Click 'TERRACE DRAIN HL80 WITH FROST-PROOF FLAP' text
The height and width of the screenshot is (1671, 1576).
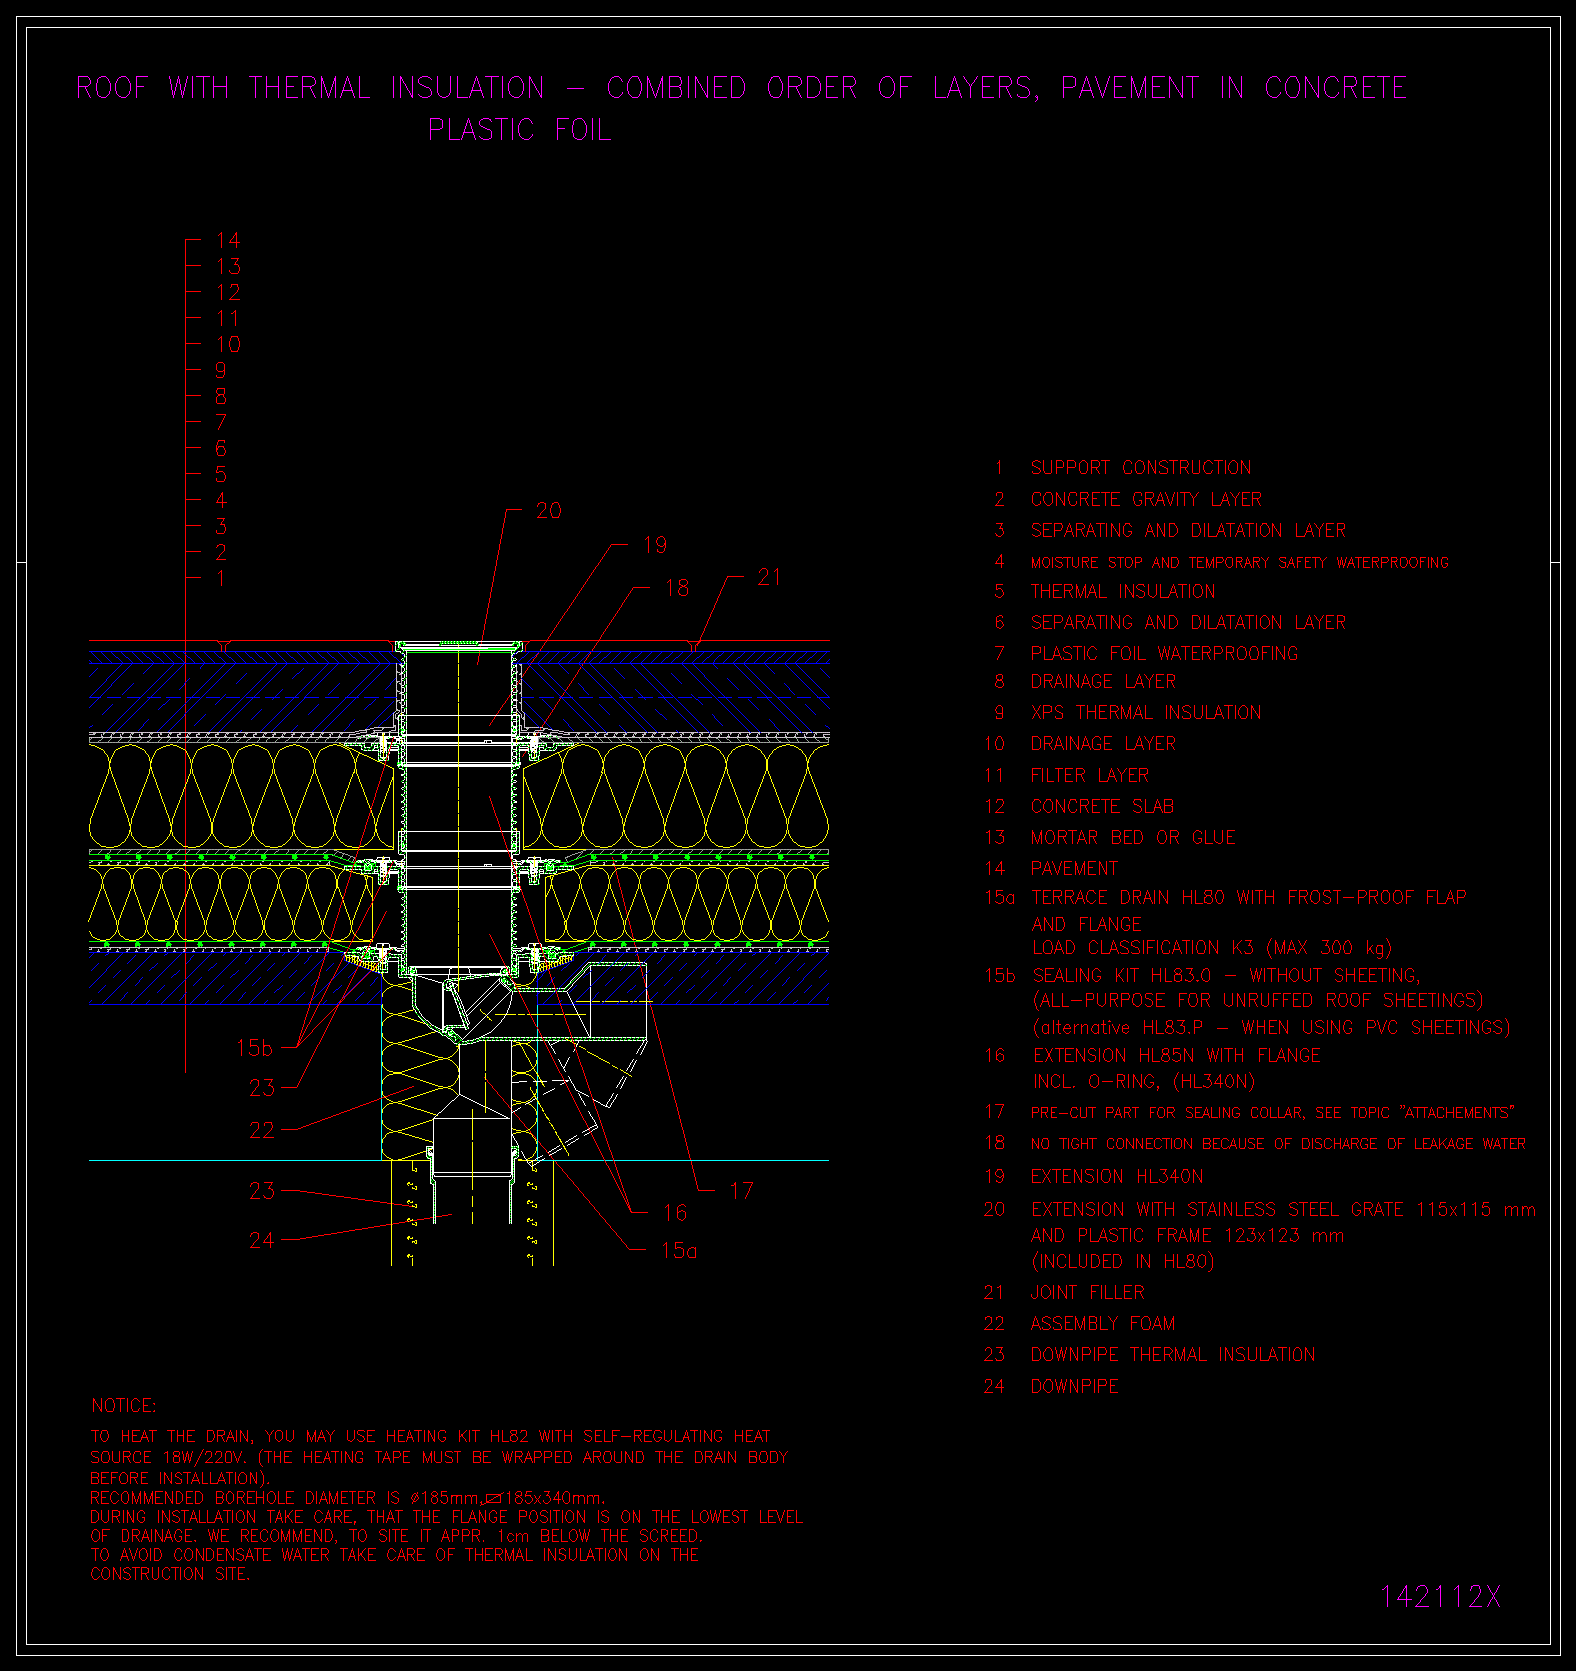point(1249,898)
